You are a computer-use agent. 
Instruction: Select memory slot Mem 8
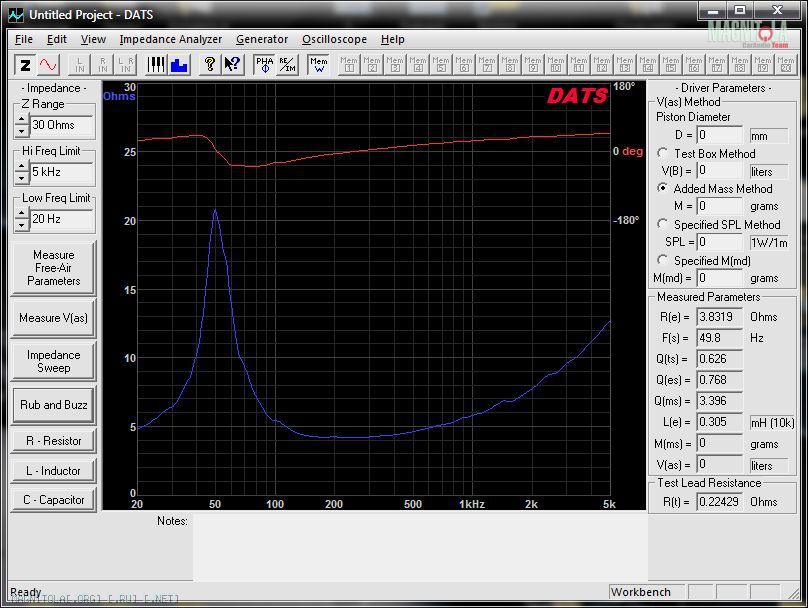click(510, 65)
